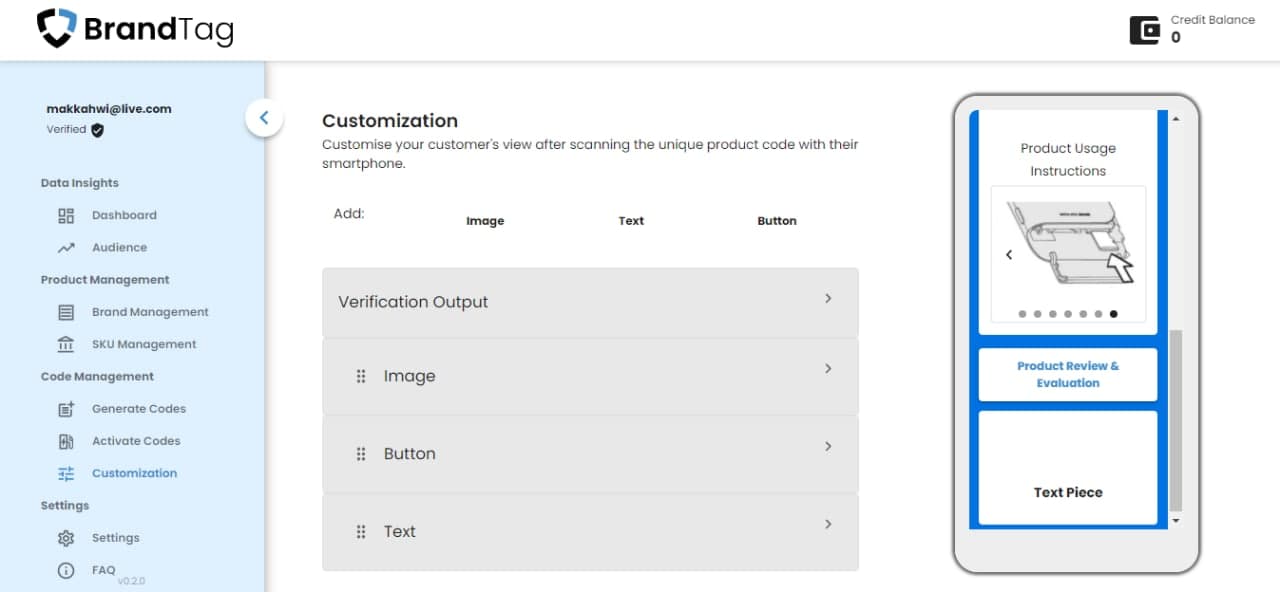Viewport: 1280px width, 592px height.
Task: Expand the Button row chevron
Action: pos(828,446)
